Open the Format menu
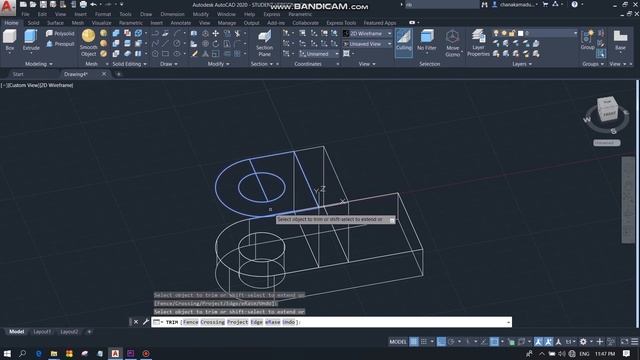The height and width of the screenshot is (360, 640). (x=102, y=14)
